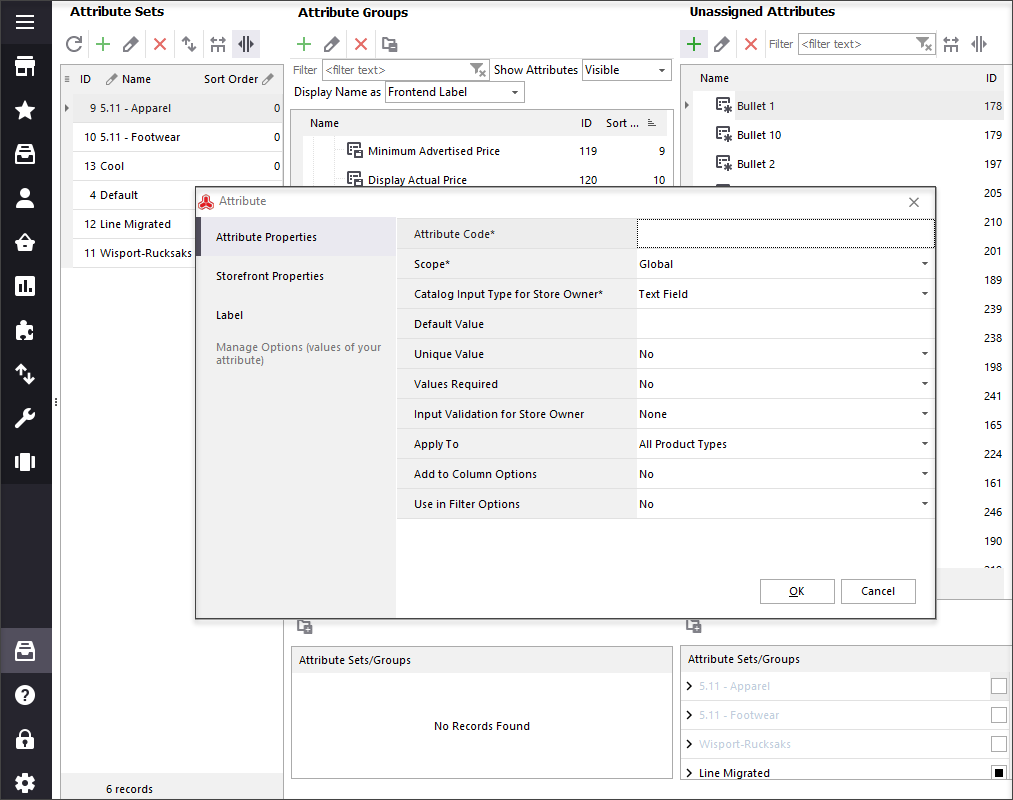1013x800 pixels.
Task: Open the Show Attributes Visible dropdown
Action: [626, 70]
